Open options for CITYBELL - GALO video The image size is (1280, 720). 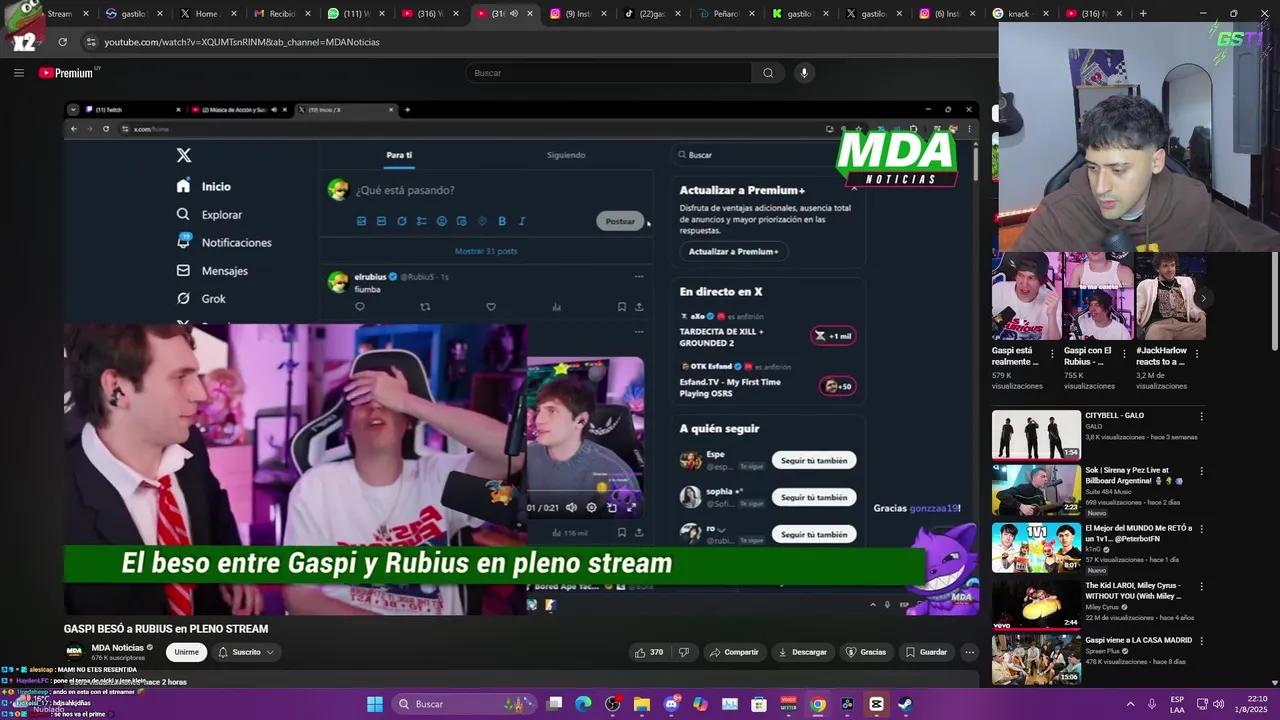point(1202,416)
